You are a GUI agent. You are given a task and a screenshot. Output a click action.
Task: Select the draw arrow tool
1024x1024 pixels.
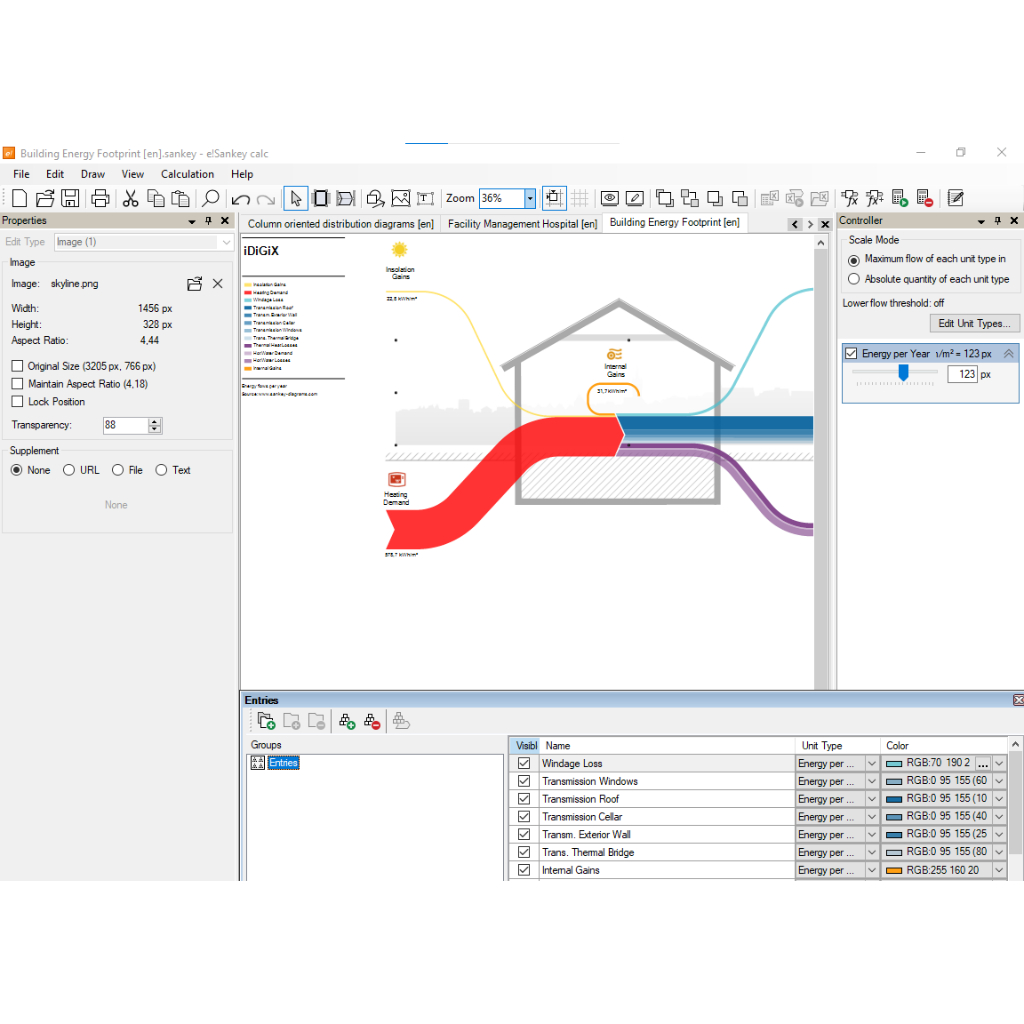[x=345, y=198]
